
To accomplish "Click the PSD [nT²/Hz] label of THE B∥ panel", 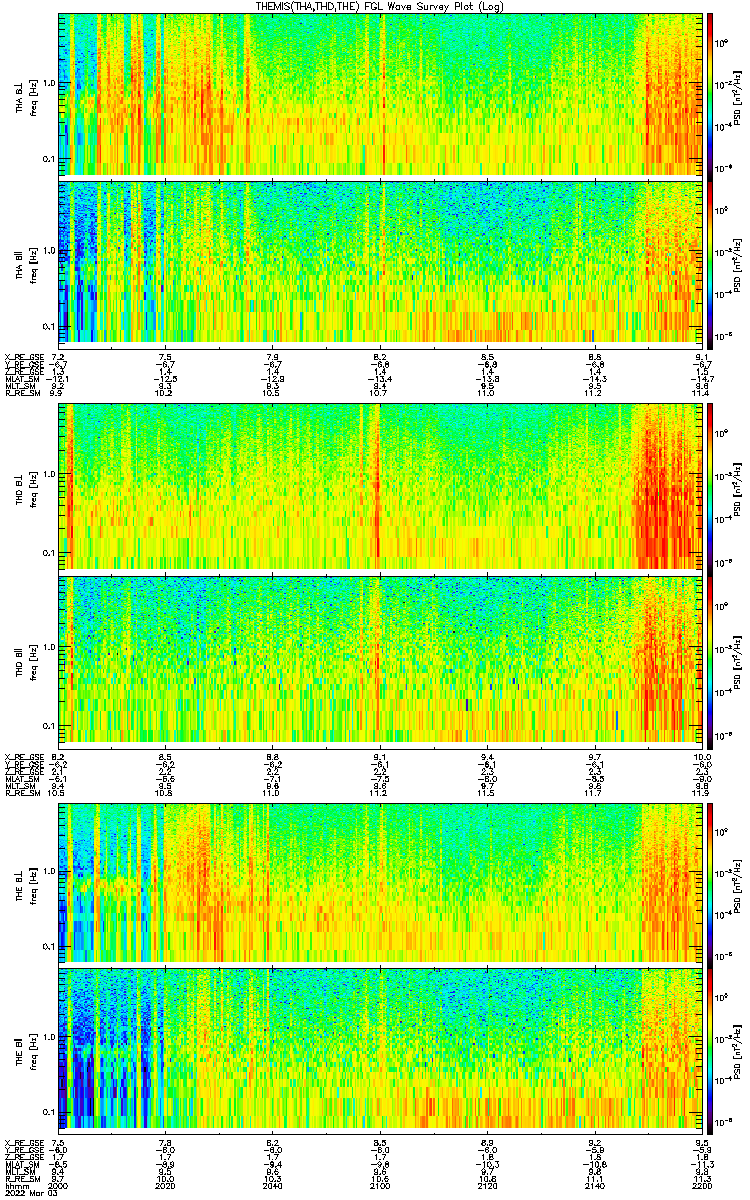I will tap(738, 1049).
